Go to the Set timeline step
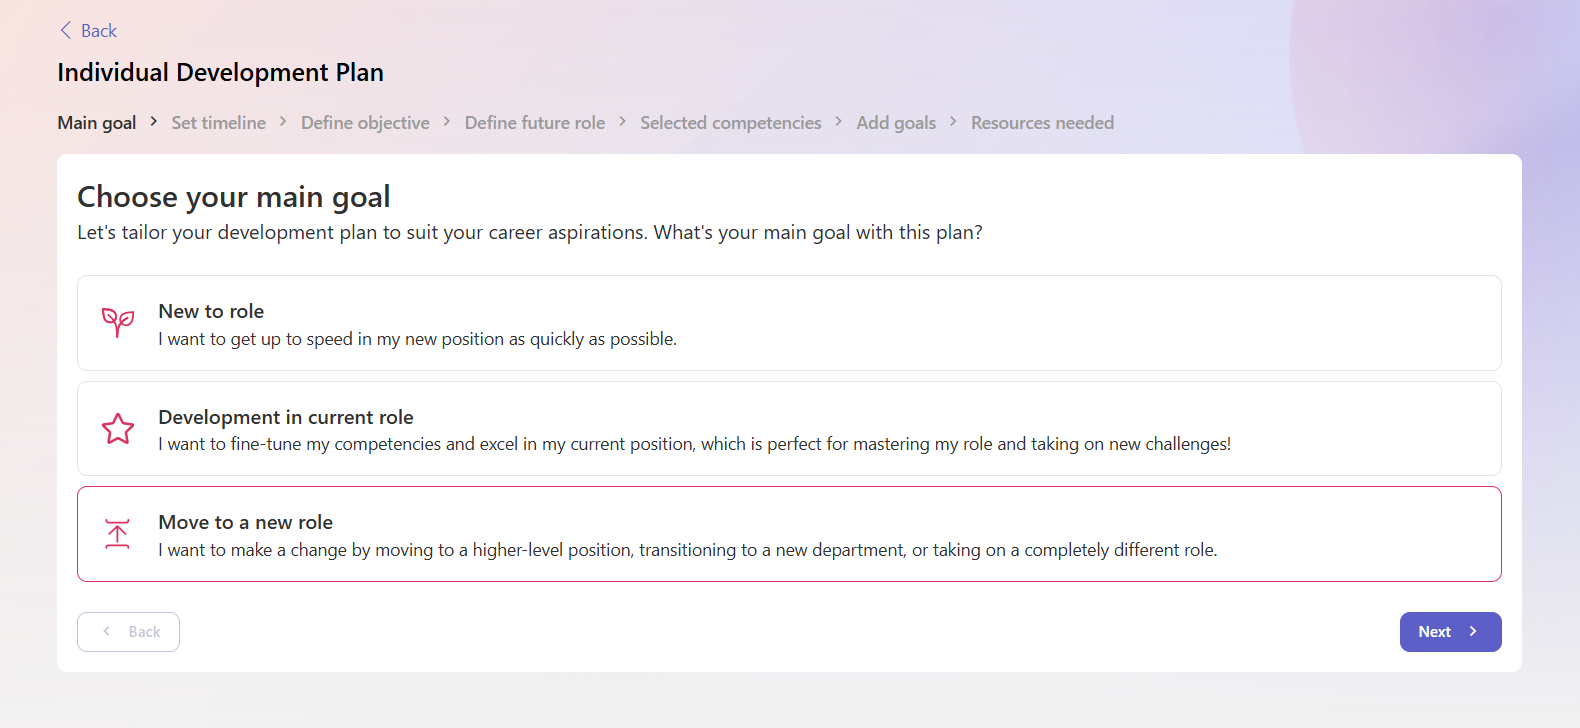1580x728 pixels. pyautogui.click(x=219, y=123)
